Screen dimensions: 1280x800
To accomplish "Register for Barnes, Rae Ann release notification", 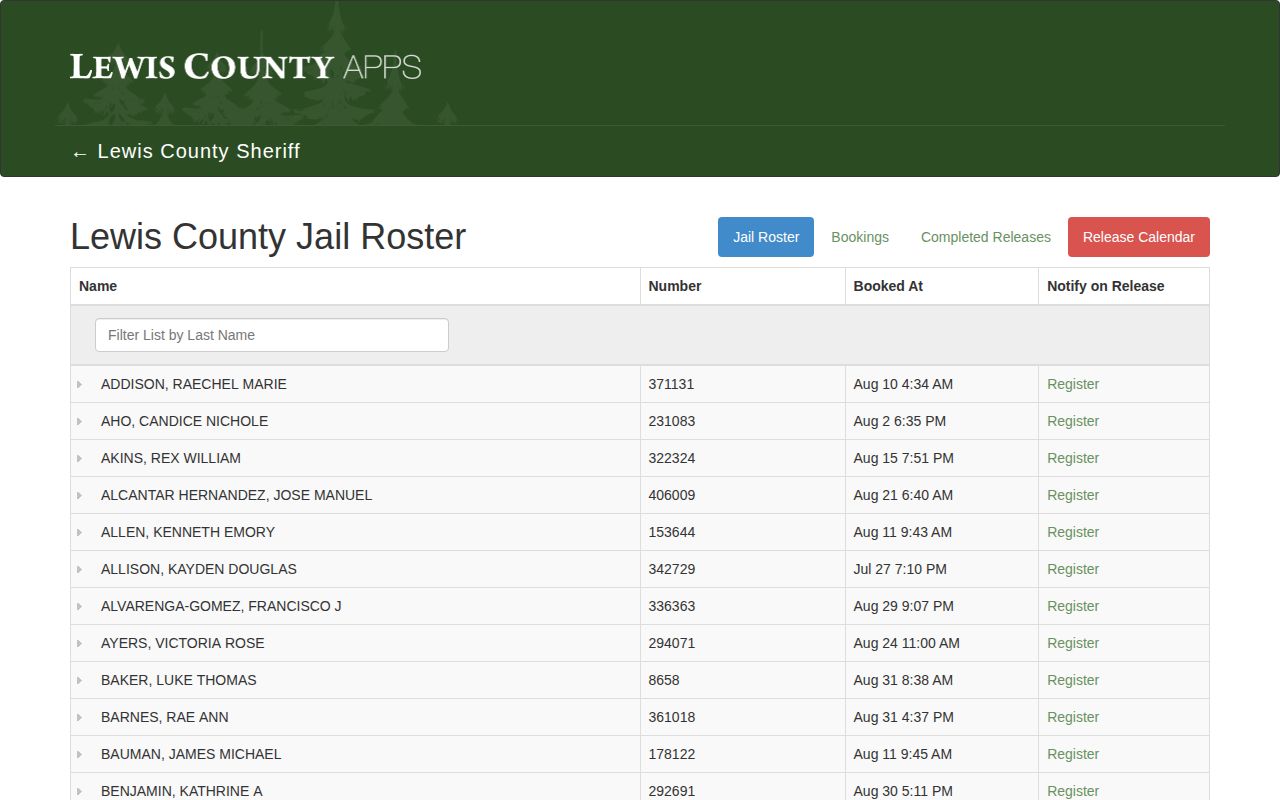I will [1073, 717].
